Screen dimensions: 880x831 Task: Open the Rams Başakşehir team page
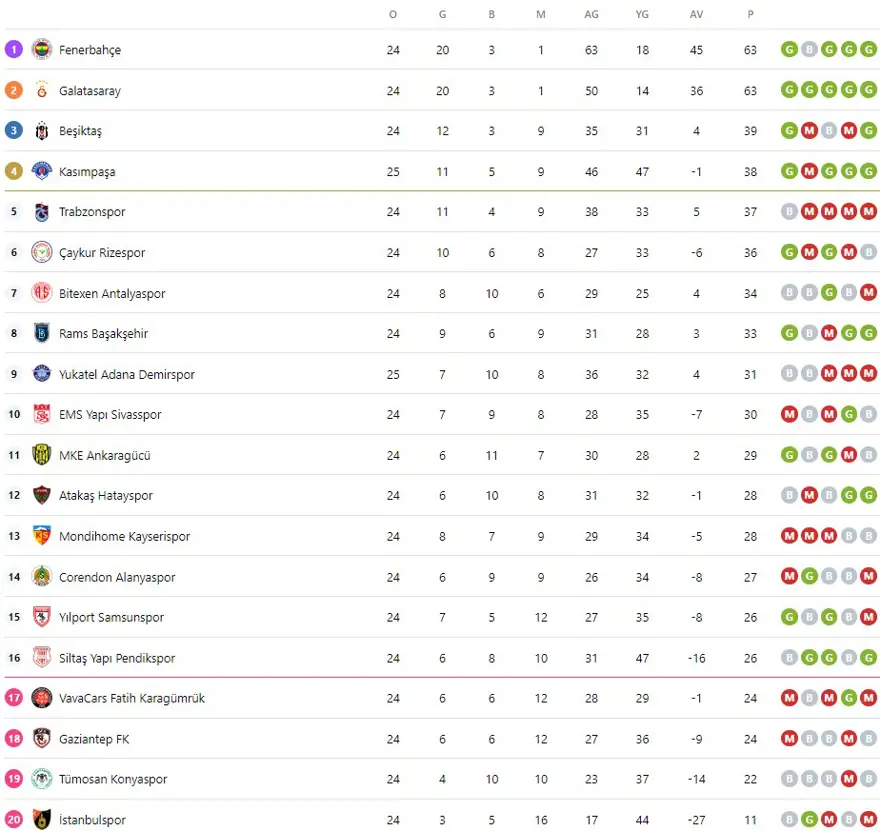coord(103,334)
